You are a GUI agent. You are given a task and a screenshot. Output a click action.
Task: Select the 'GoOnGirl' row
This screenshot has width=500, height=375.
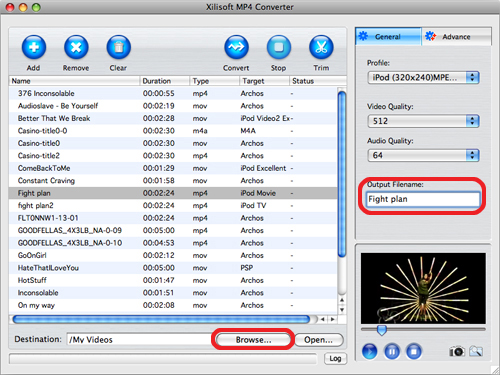click(173, 255)
